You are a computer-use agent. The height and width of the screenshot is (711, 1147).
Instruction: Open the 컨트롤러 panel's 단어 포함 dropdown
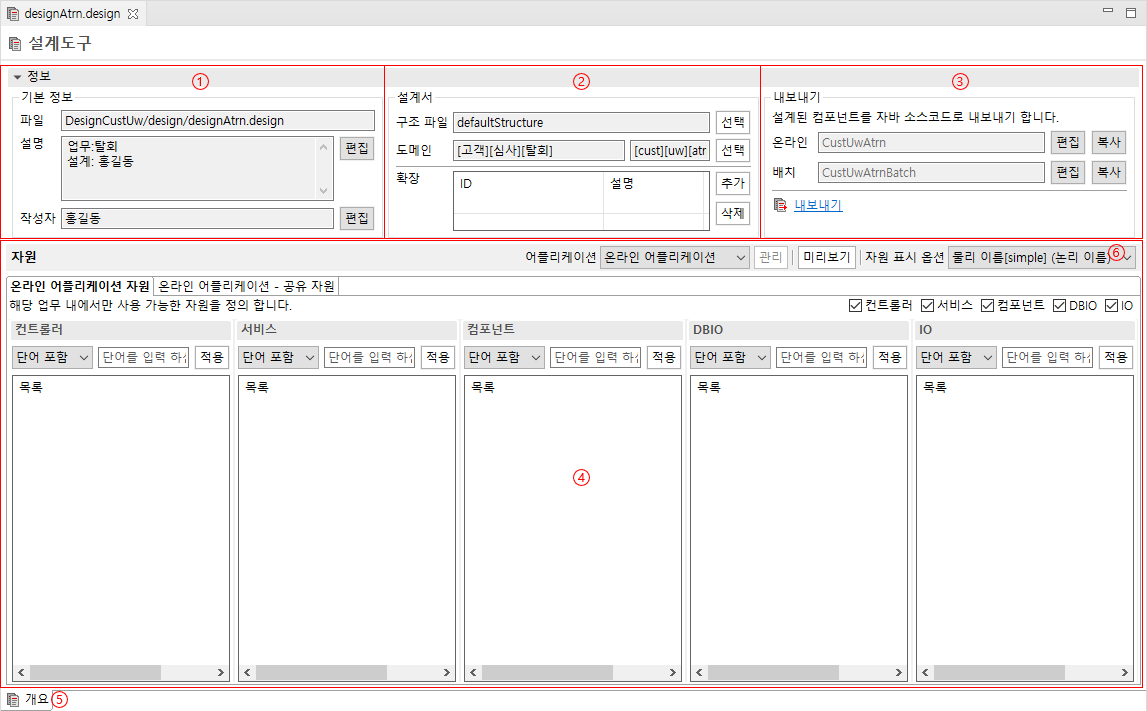pyautogui.click(x=52, y=356)
